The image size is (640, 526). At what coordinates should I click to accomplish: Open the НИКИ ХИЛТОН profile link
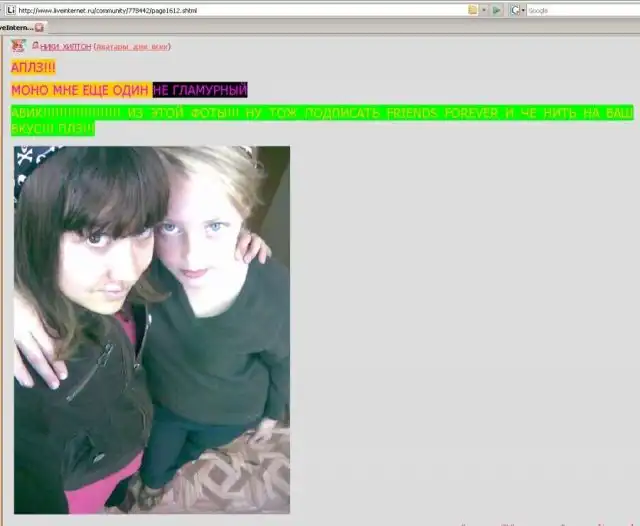(66, 47)
